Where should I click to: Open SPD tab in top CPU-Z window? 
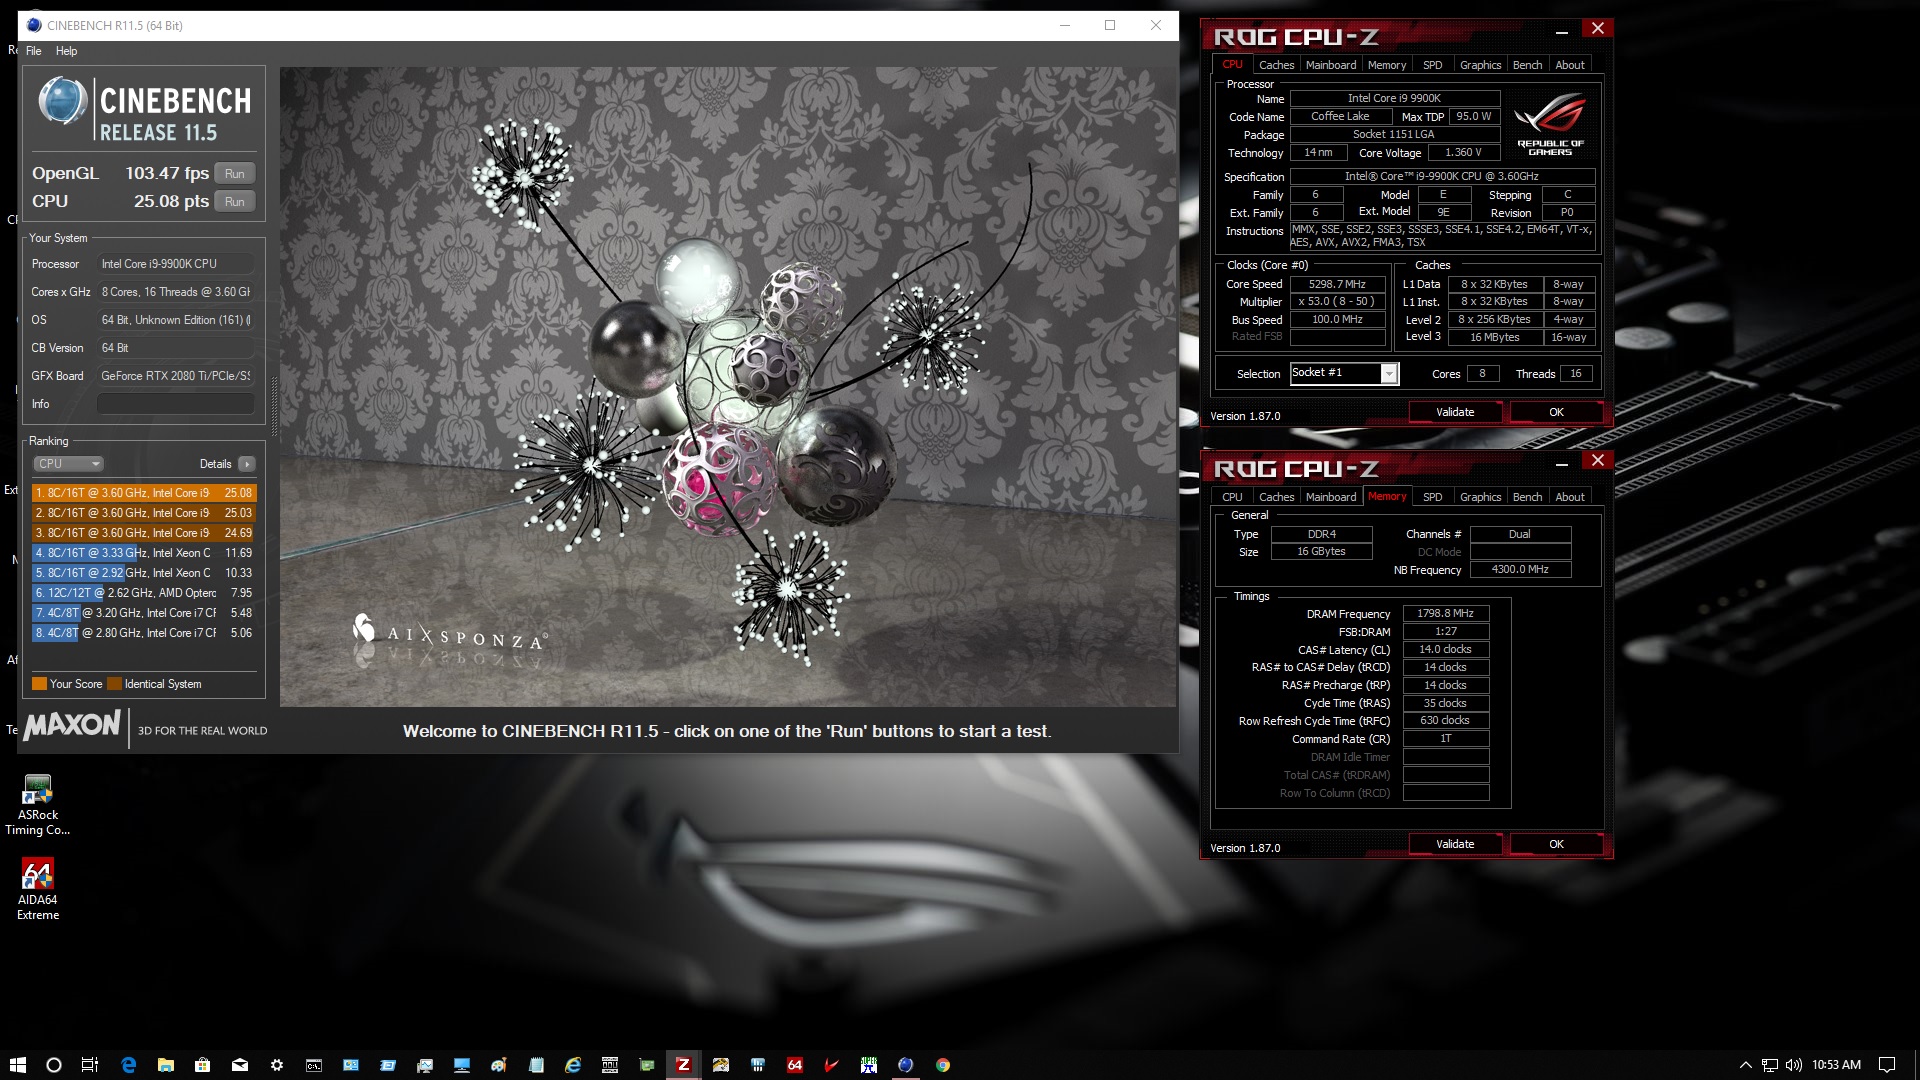coord(1432,65)
